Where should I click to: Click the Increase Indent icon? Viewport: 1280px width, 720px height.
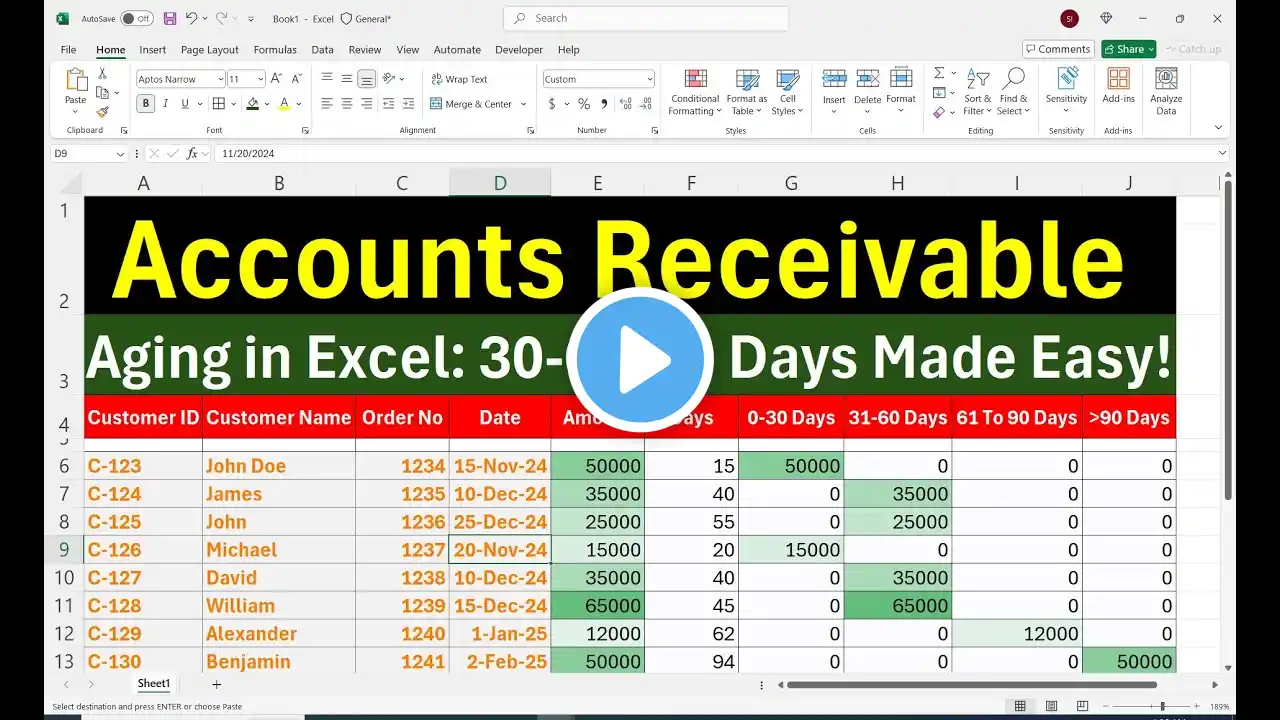409,104
